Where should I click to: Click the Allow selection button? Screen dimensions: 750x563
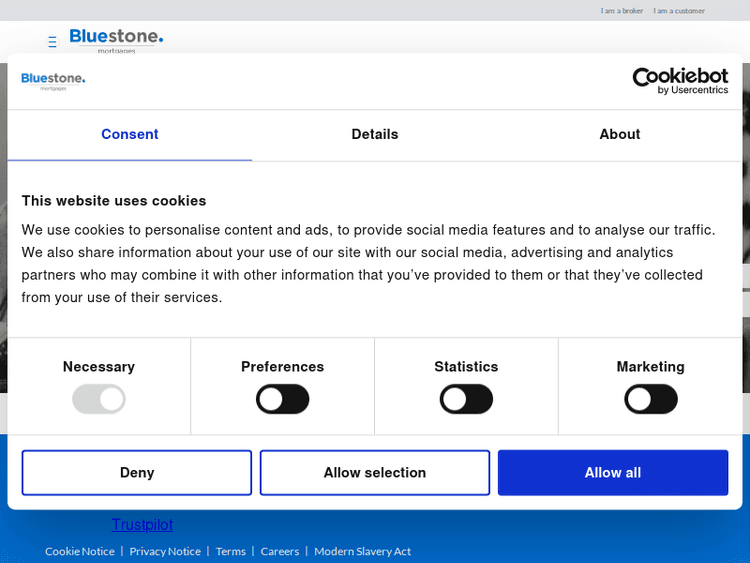coord(375,473)
